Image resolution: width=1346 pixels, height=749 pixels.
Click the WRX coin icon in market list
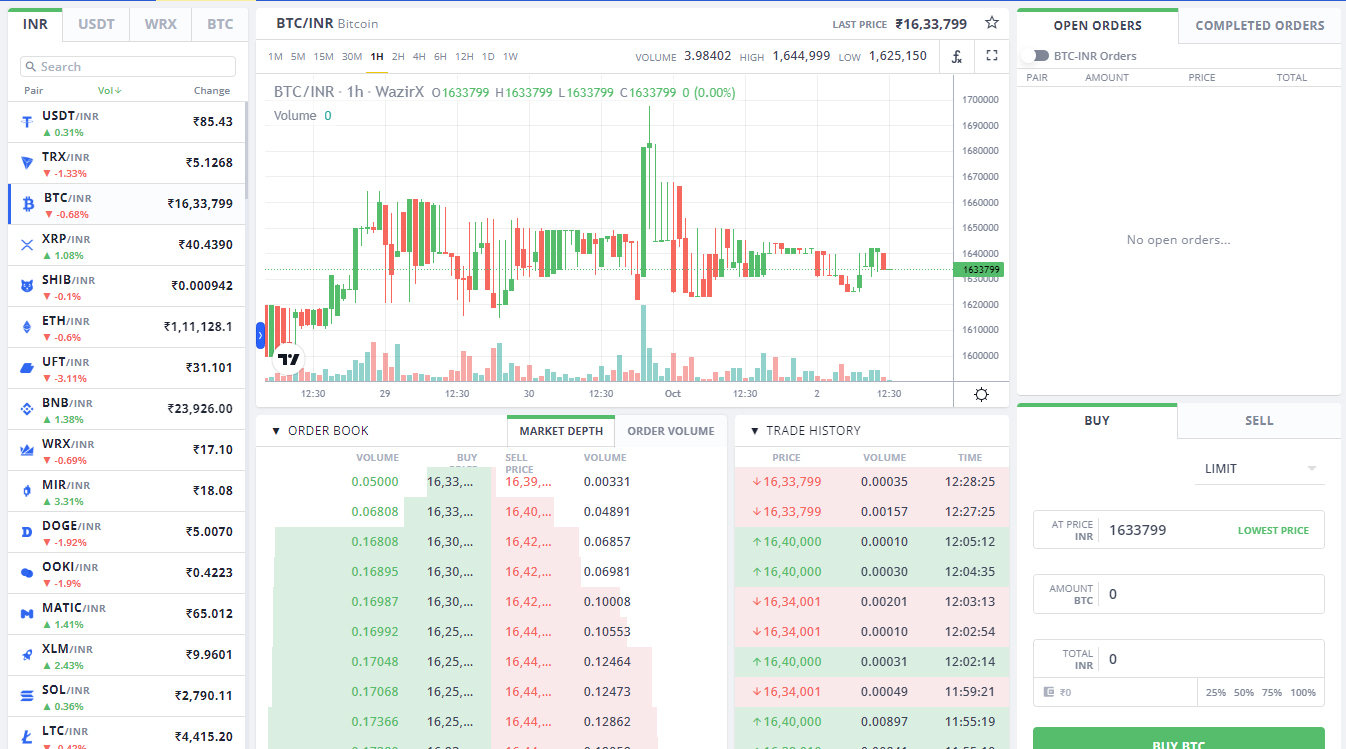pyautogui.click(x=27, y=450)
